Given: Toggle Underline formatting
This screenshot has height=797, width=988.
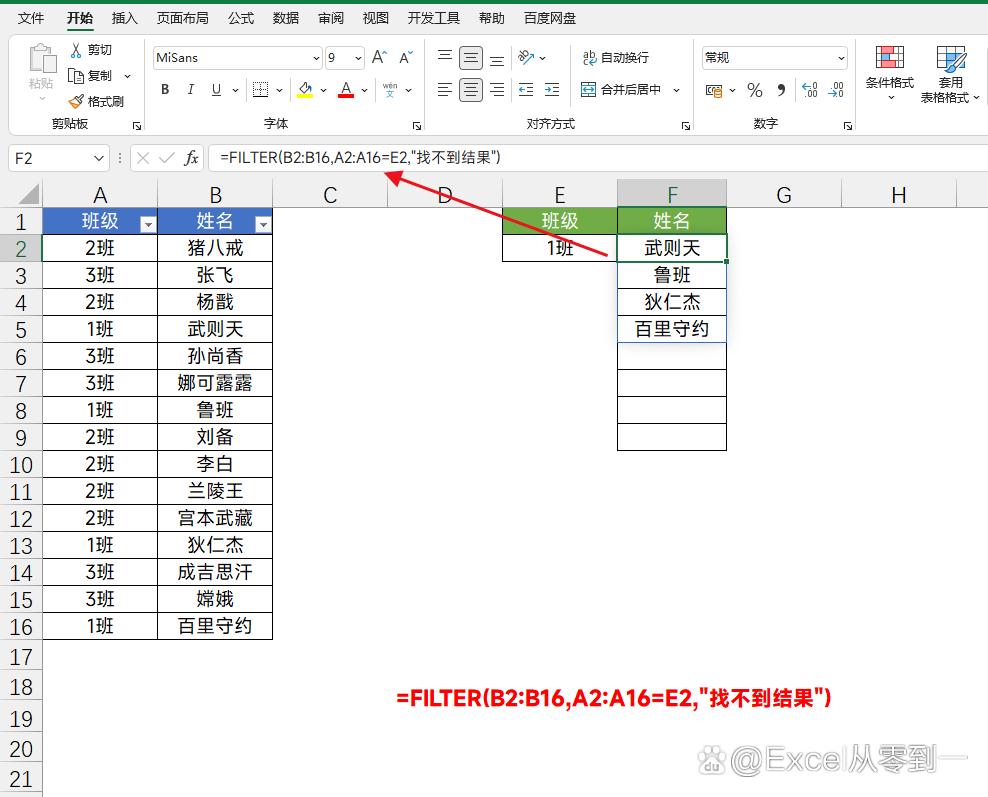Looking at the screenshot, I should [216, 90].
